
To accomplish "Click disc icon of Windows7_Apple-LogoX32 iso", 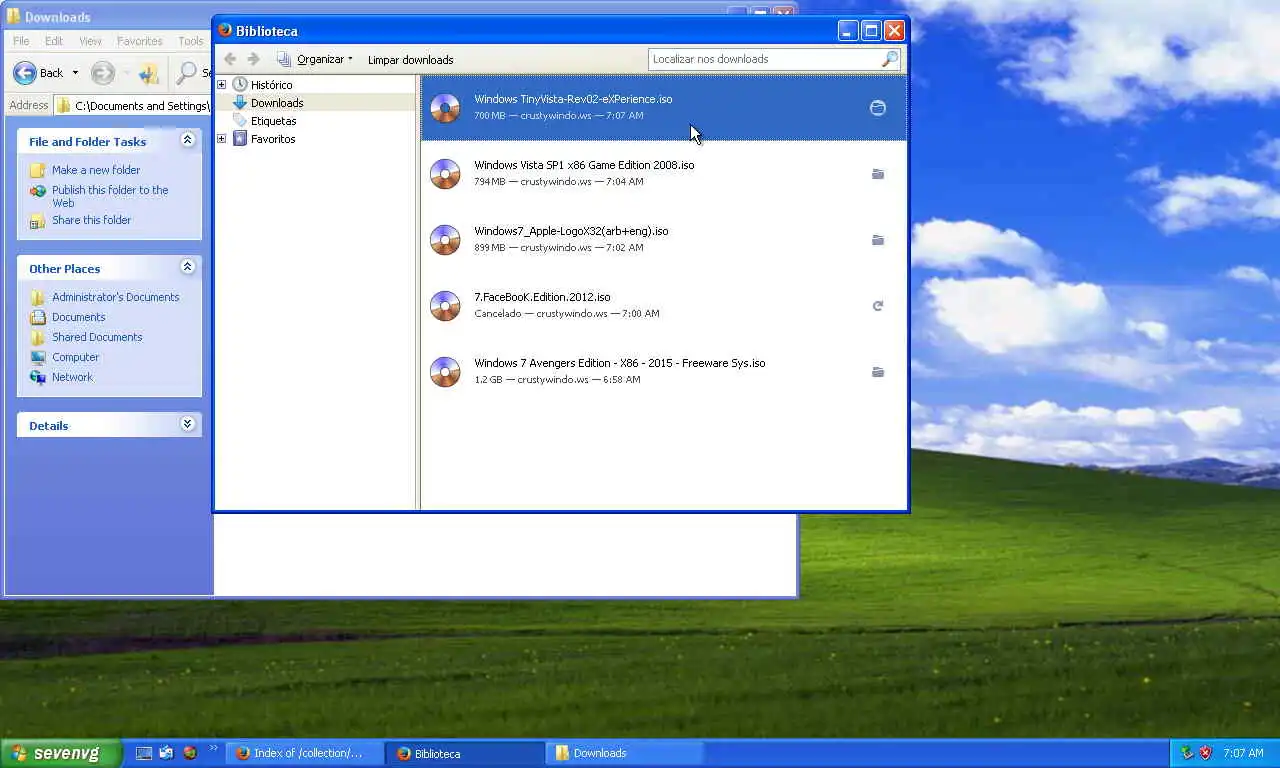I will tap(445, 240).
